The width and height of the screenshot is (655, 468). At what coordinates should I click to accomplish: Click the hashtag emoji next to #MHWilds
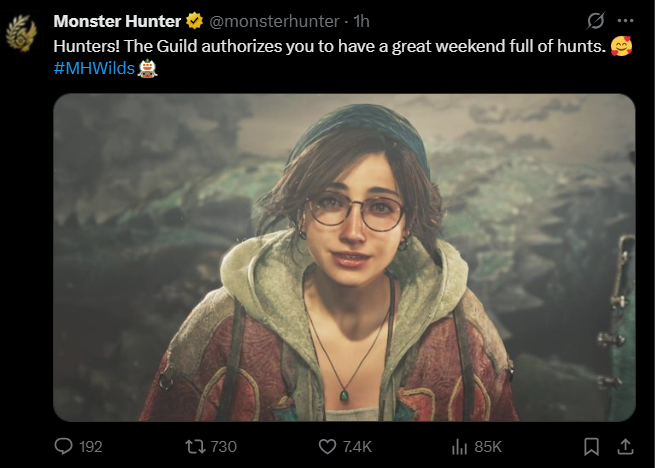pyautogui.click(x=147, y=67)
